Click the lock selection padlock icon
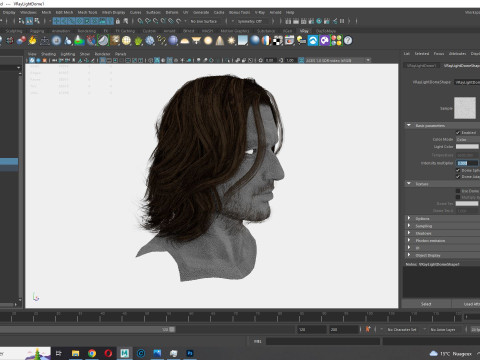480x360 pixels. pos(117,21)
